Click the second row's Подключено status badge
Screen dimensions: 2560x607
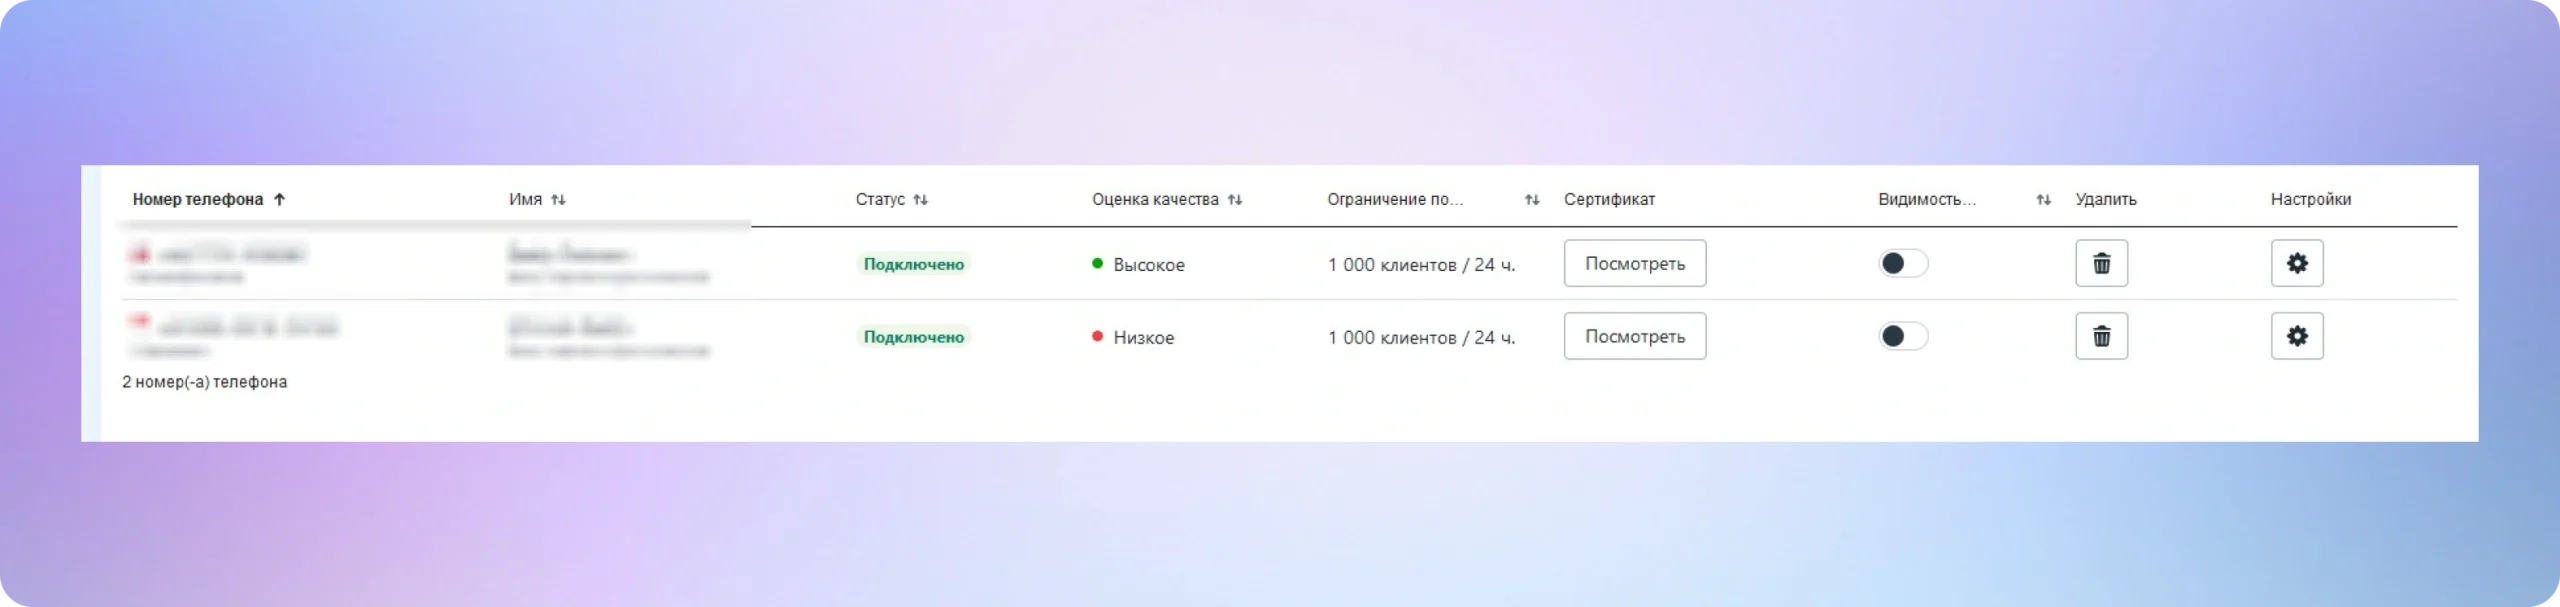pyautogui.click(x=913, y=337)
